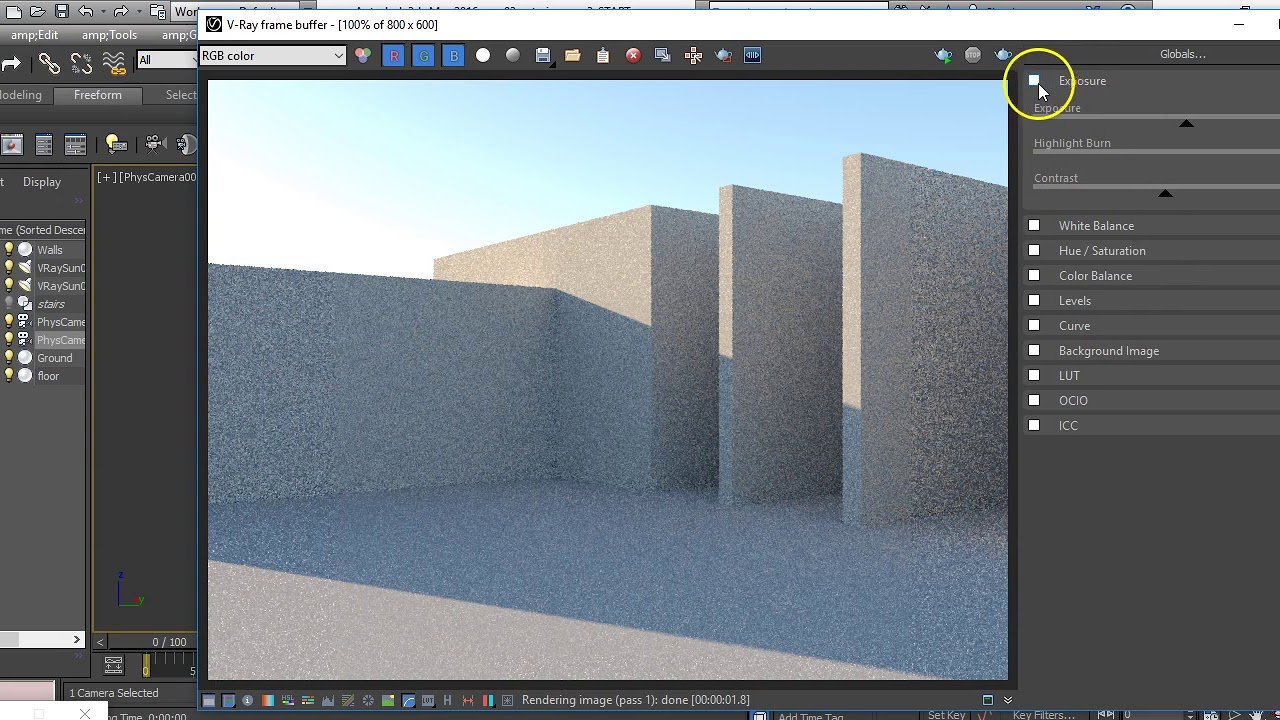
Task: Toggle the green channel button
Action: pos(424,56)
